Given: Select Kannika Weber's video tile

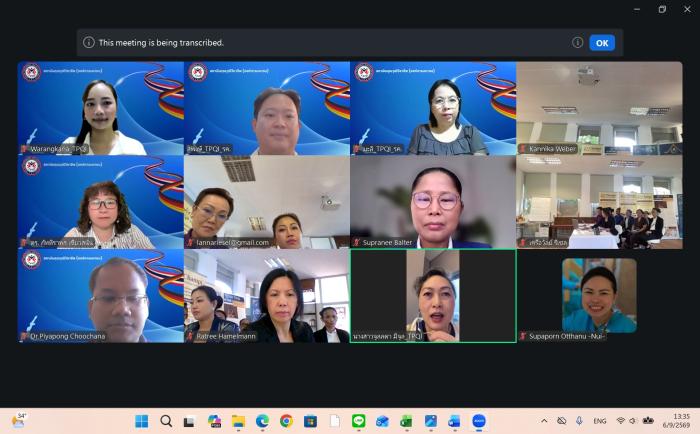Looking at the screenshot, I should pyautogui.click(x=599, y=108).
